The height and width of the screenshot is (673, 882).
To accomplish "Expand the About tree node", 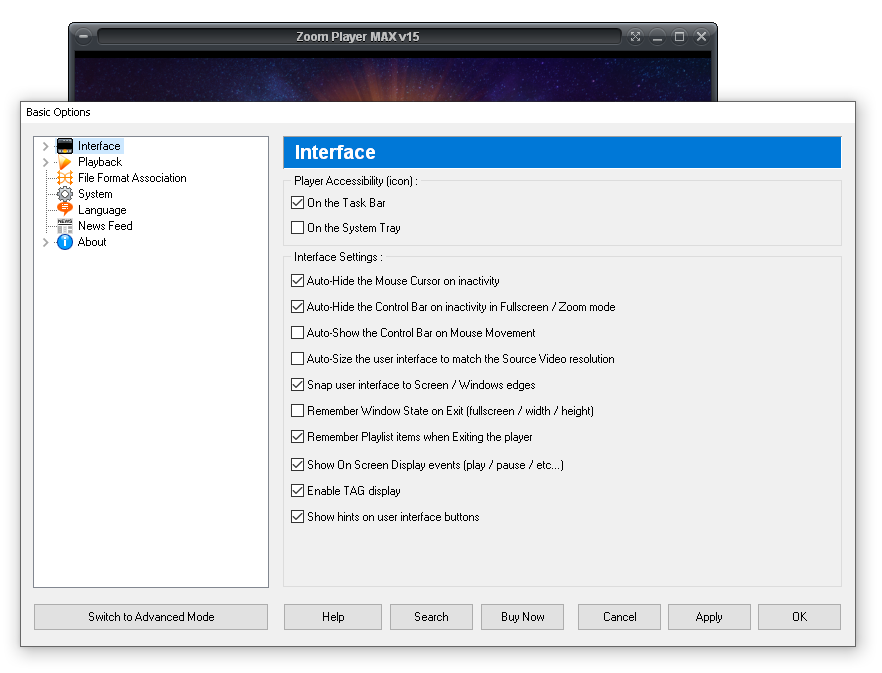I will (46, 242).
